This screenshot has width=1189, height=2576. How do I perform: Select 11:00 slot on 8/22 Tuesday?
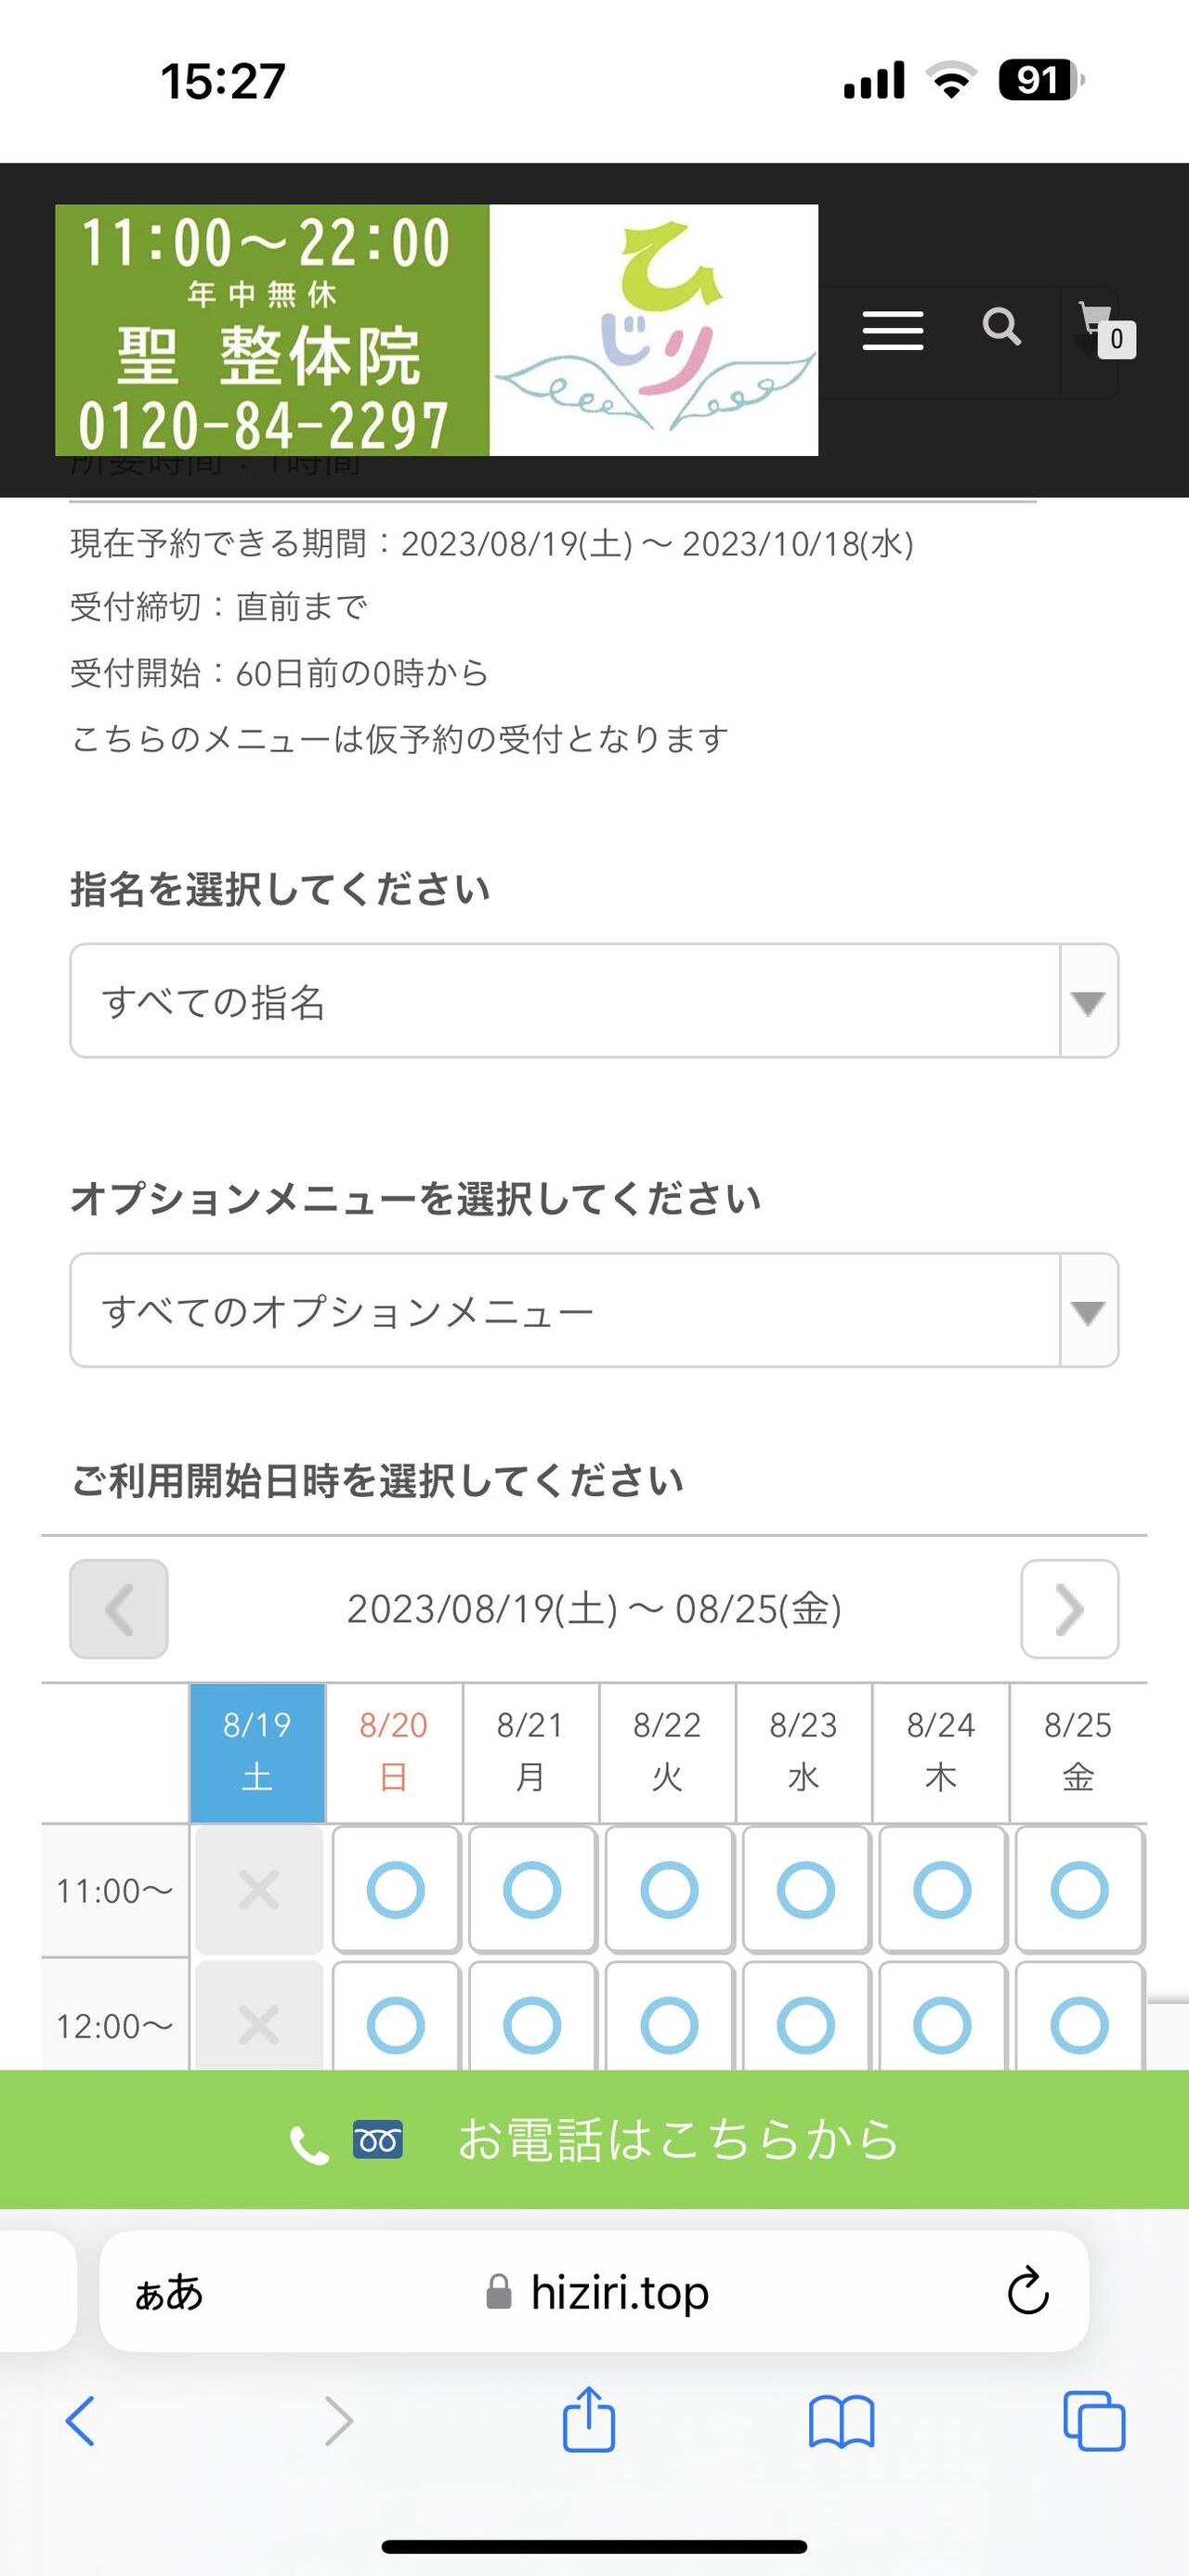tap(669, 1890)
